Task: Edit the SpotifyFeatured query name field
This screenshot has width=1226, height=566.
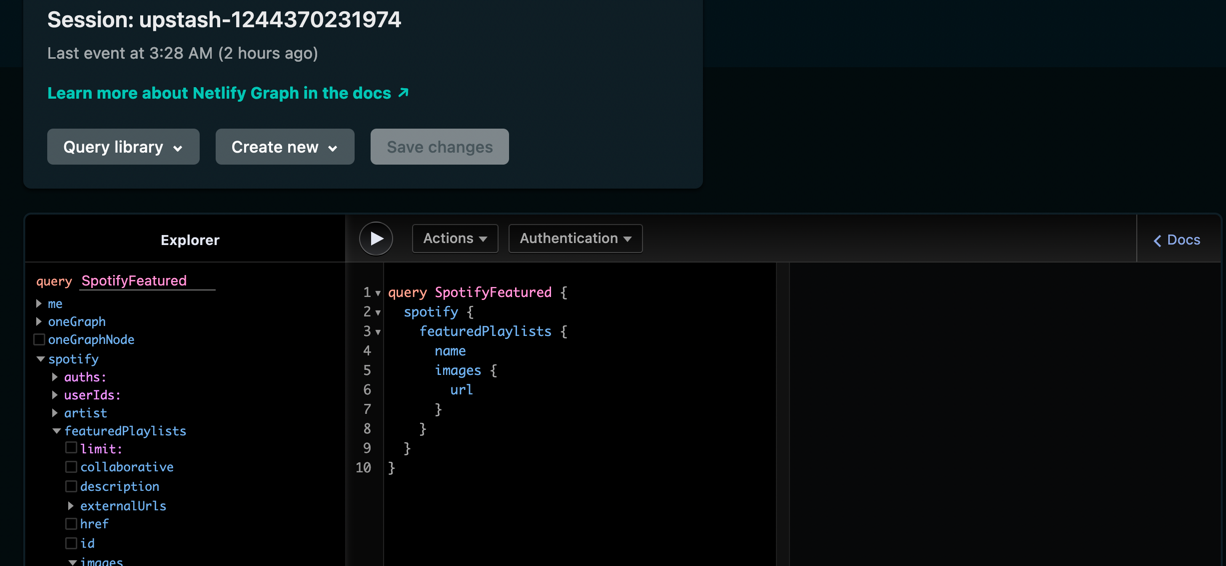Action: coord(147,281)
